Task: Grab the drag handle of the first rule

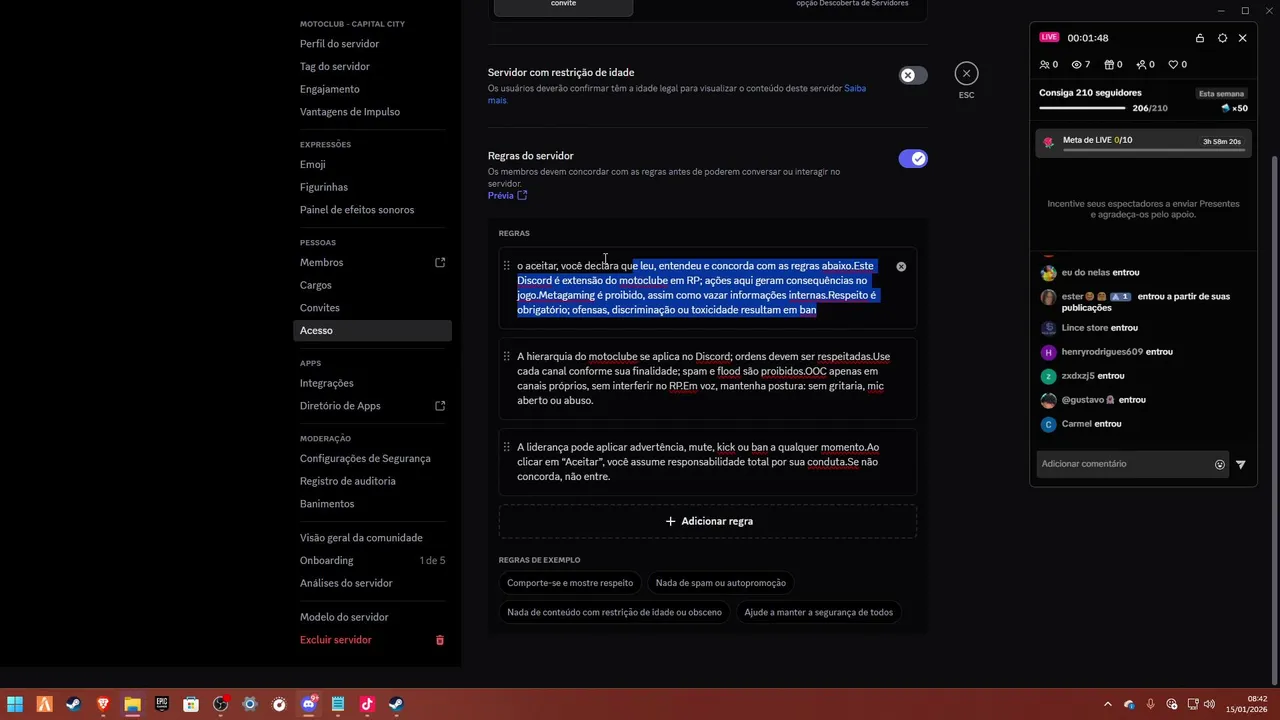Action: [x=507, y=266]
